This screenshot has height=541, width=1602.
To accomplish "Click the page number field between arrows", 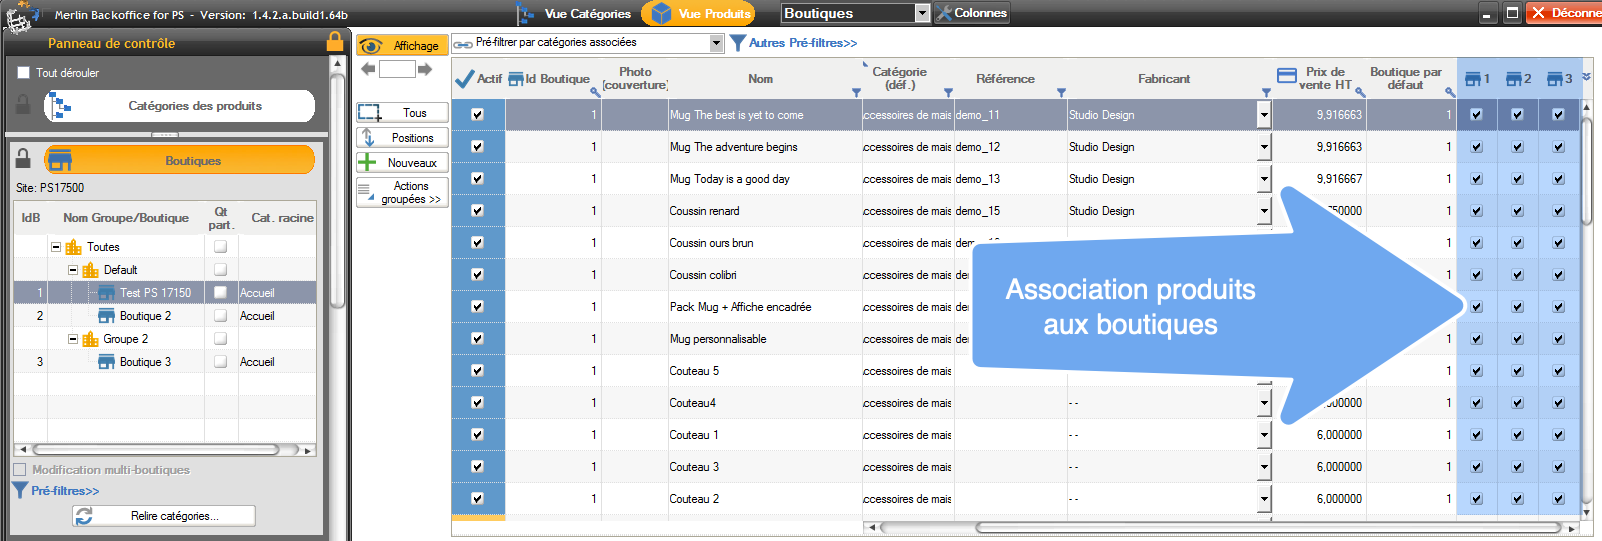I will (x=397, y=69).
